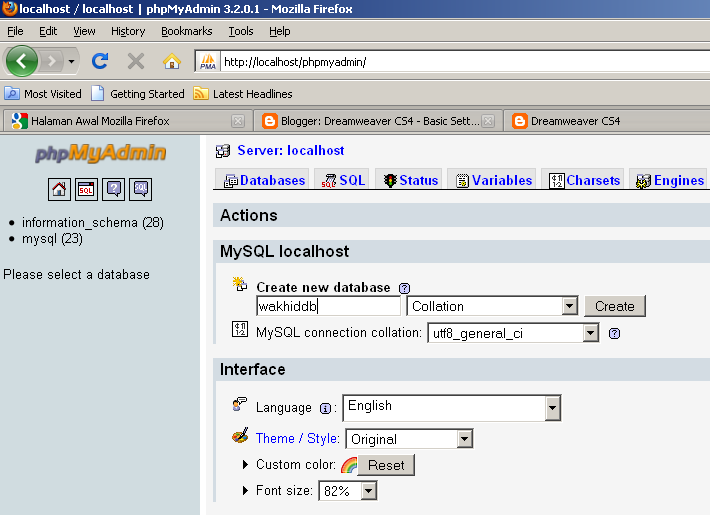Open the SQL tab

(343, 180)
